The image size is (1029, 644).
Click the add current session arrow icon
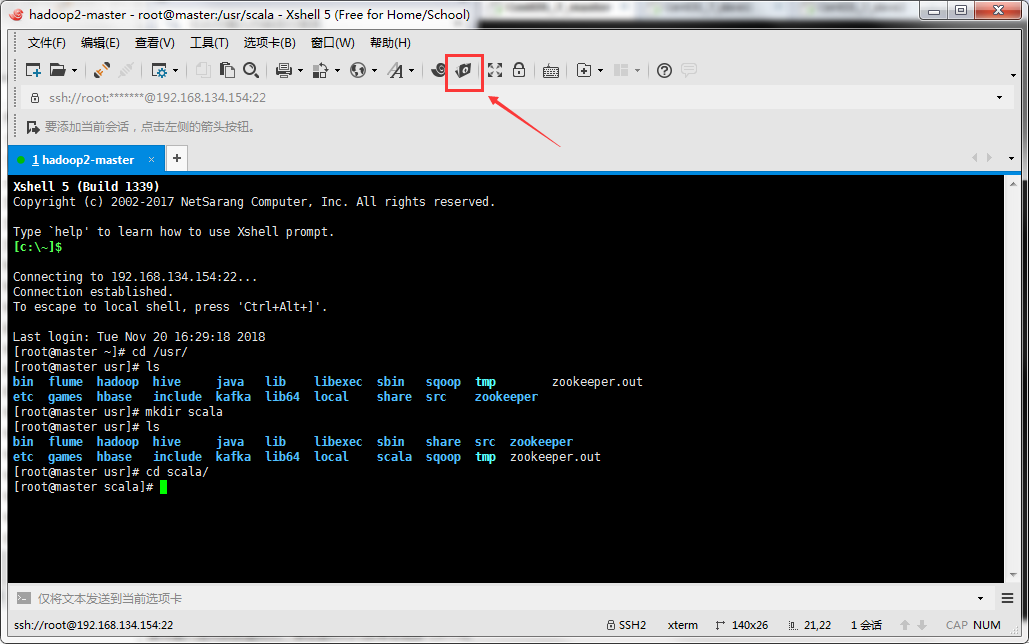tap(33, 127)
